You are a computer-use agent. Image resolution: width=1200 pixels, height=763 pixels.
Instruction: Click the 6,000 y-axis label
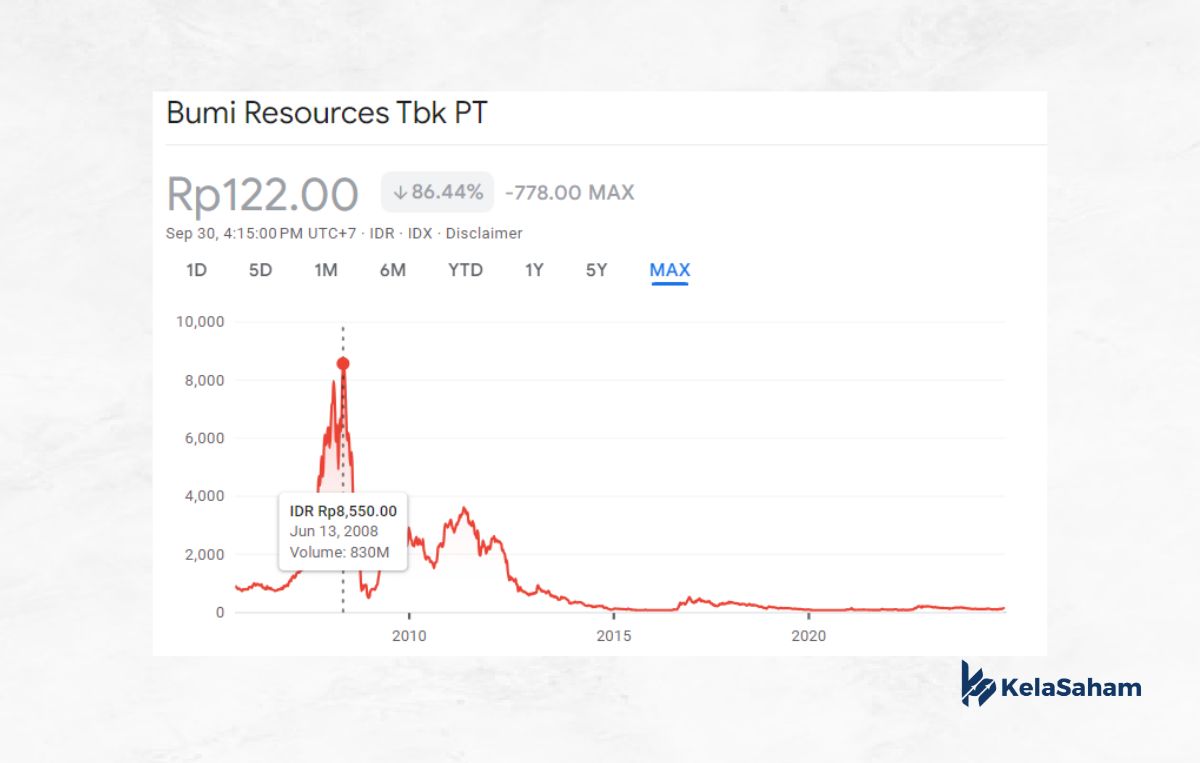(x=204, y=438)
